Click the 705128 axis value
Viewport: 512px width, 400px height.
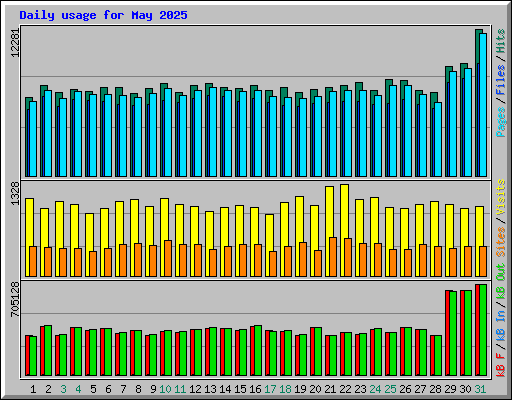[15, 300]
